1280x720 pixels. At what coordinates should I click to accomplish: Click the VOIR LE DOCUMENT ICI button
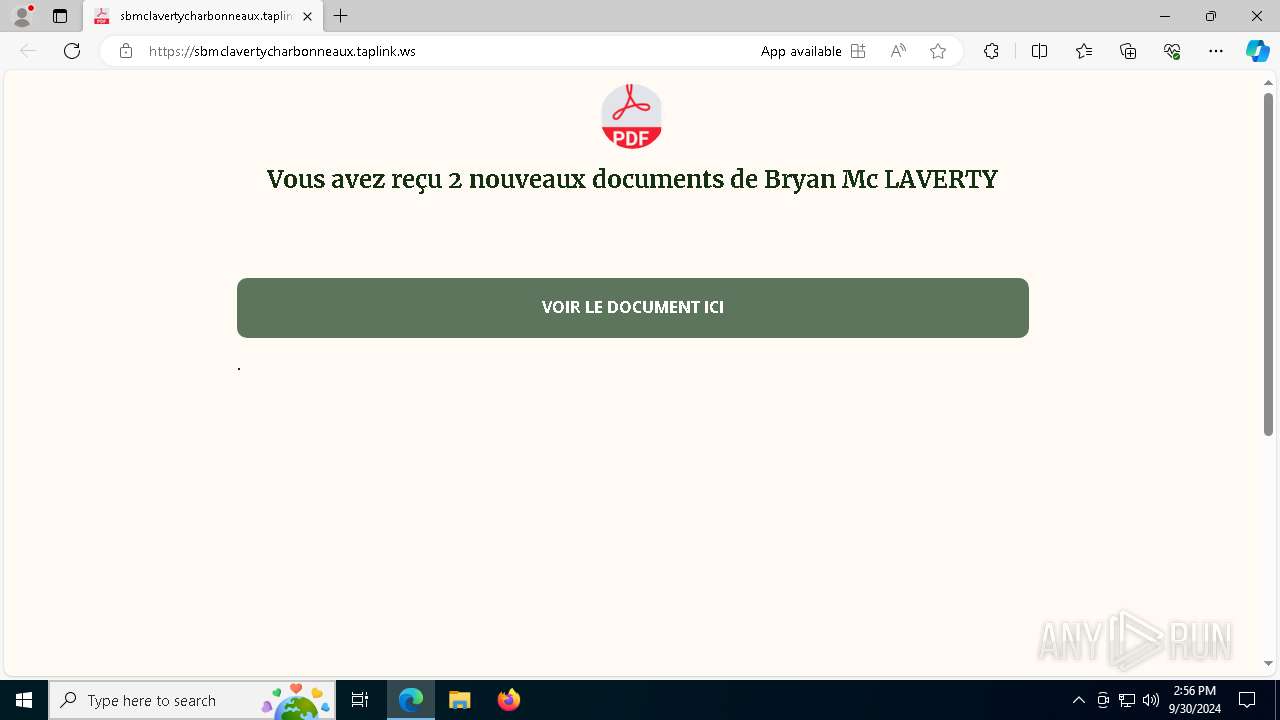632,307
